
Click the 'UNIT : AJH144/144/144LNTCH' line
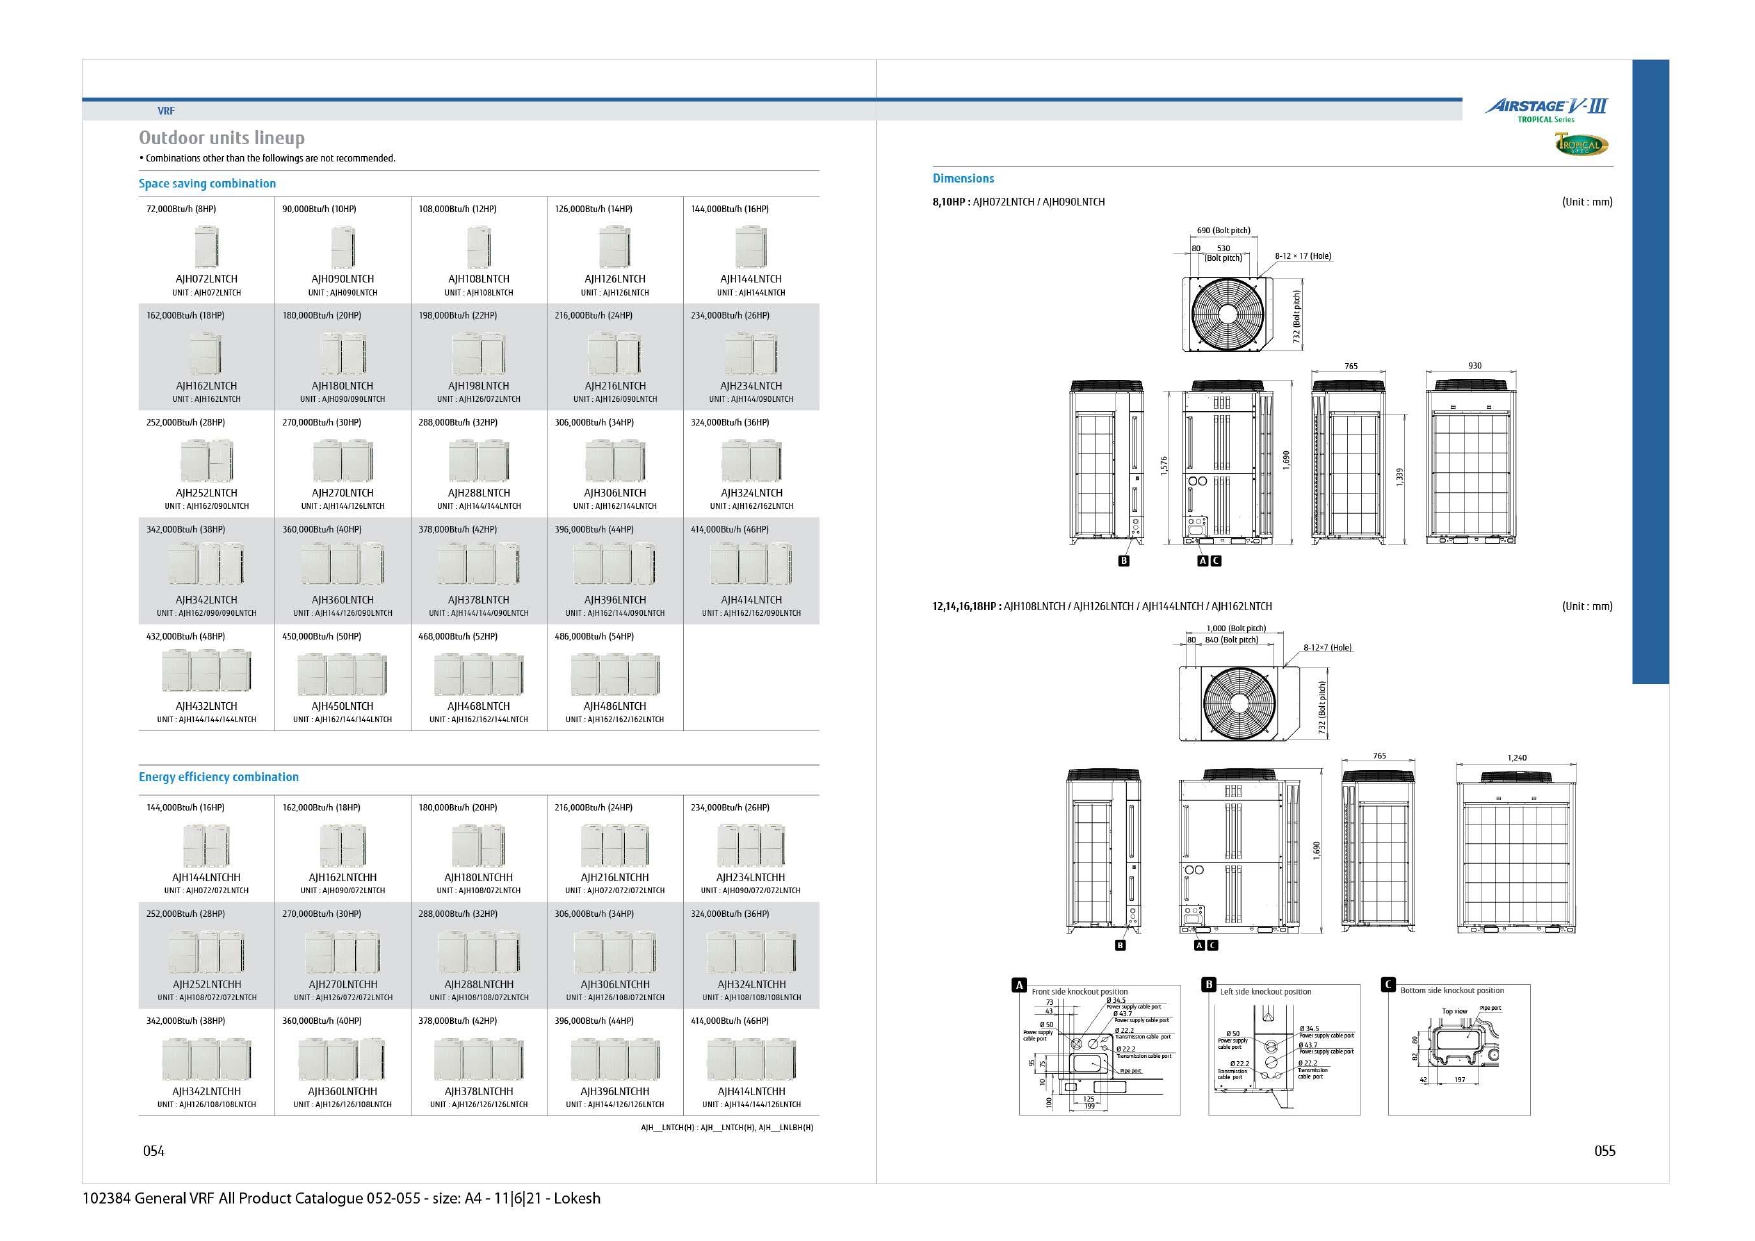pos(206,720)
